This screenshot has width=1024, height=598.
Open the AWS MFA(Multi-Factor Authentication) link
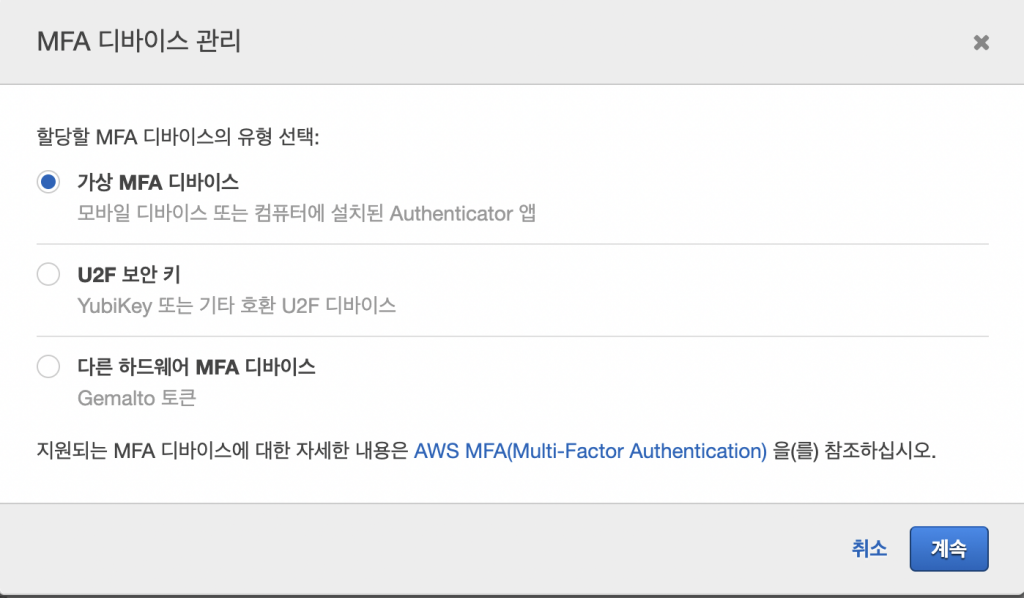coord(590,451)
